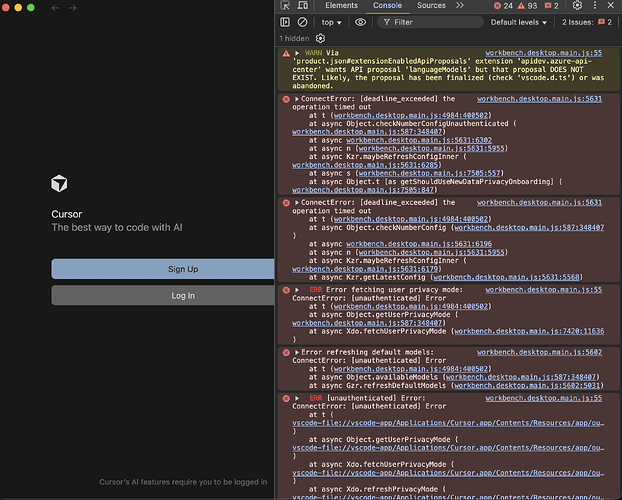
Task: Switch to the Console tab
Action: tap(387, 5)
